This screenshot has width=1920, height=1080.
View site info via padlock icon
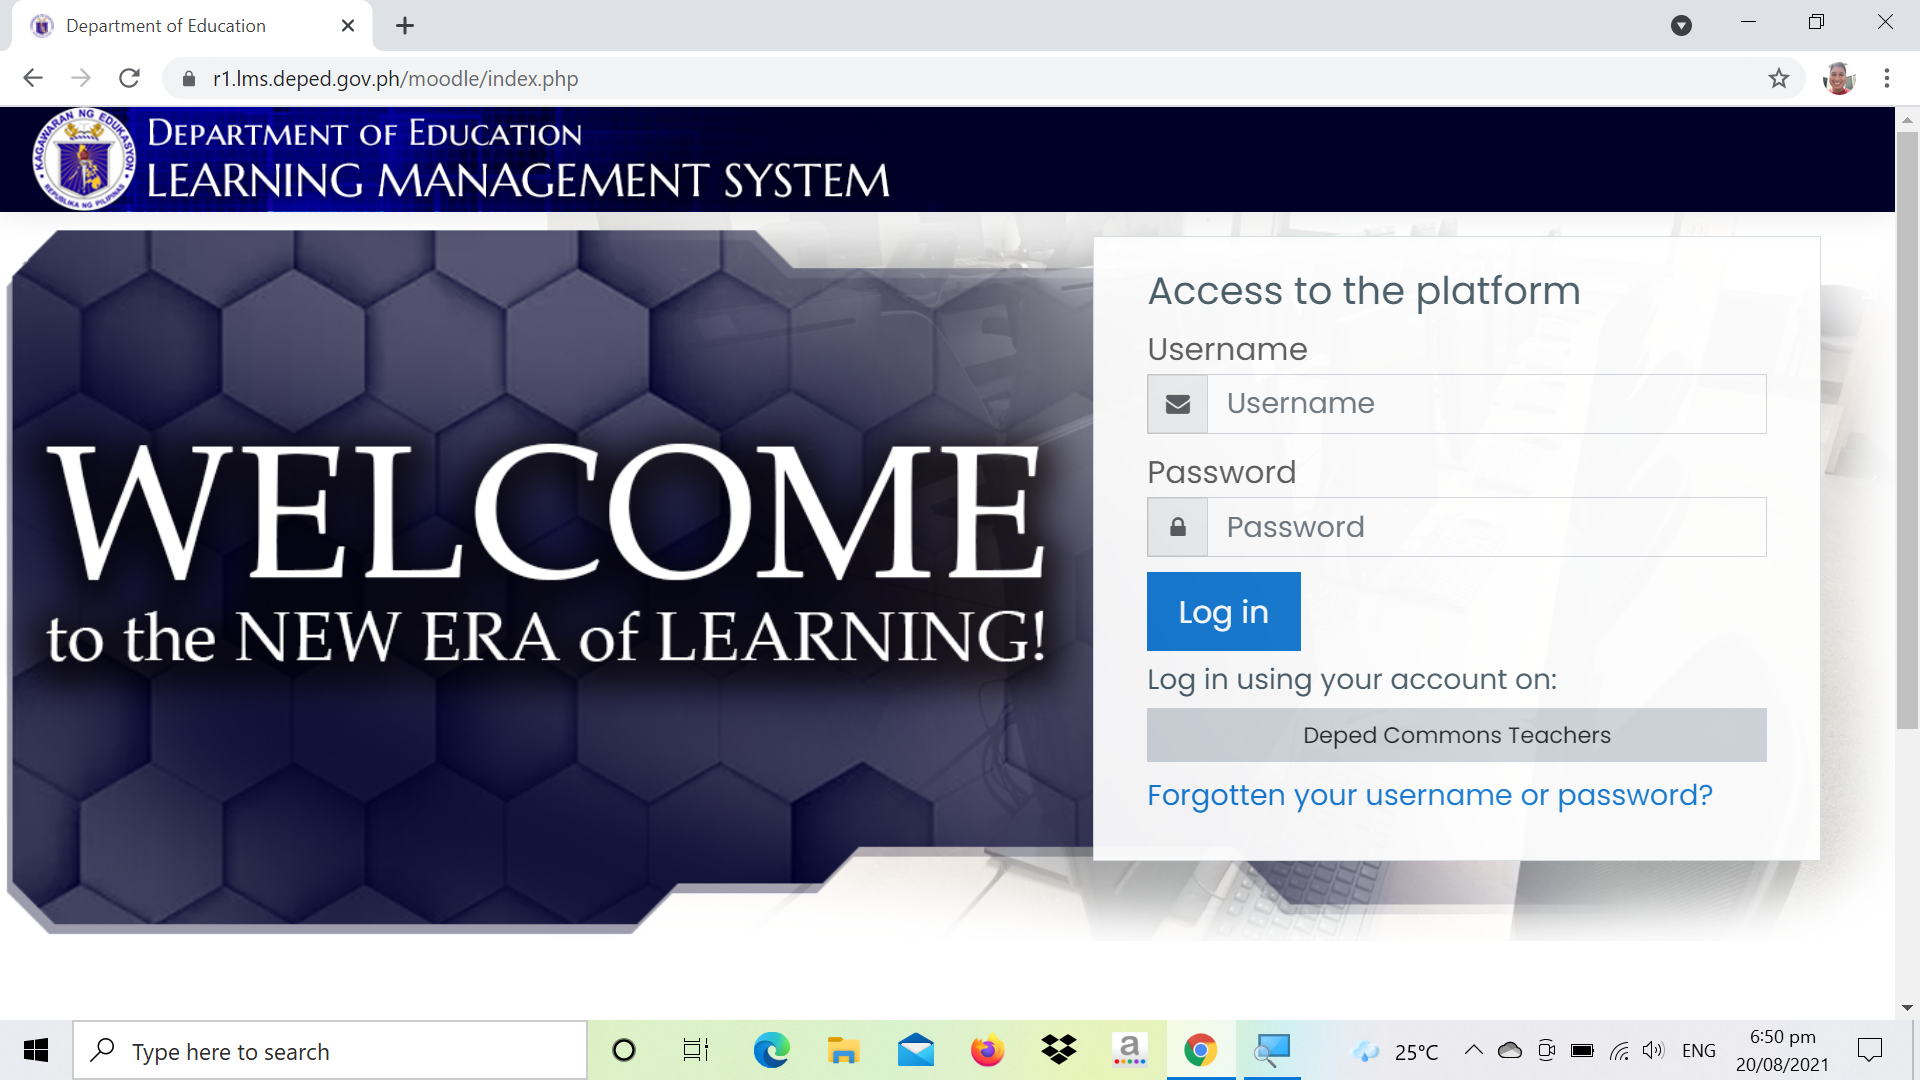tap(188, 79)
